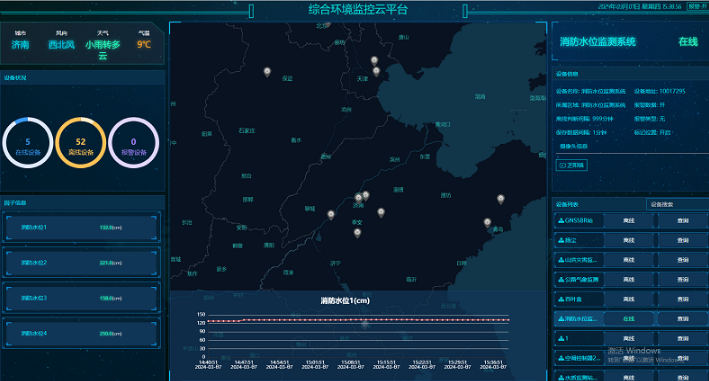Viewport: 709px width, 381px height.
Task: Select the 52 离线设备 ring chart
Action: [81, 142]
